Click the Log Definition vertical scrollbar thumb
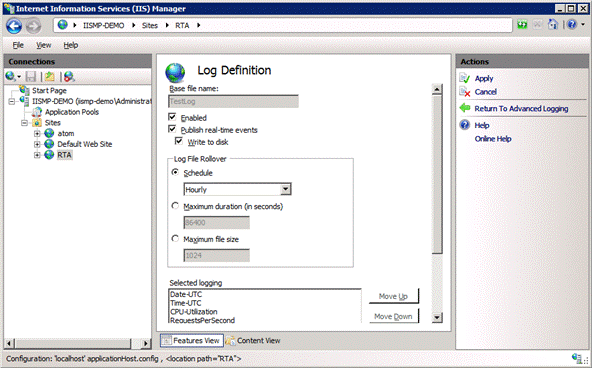Screen dimensions: 592x368 pos(437,174)
